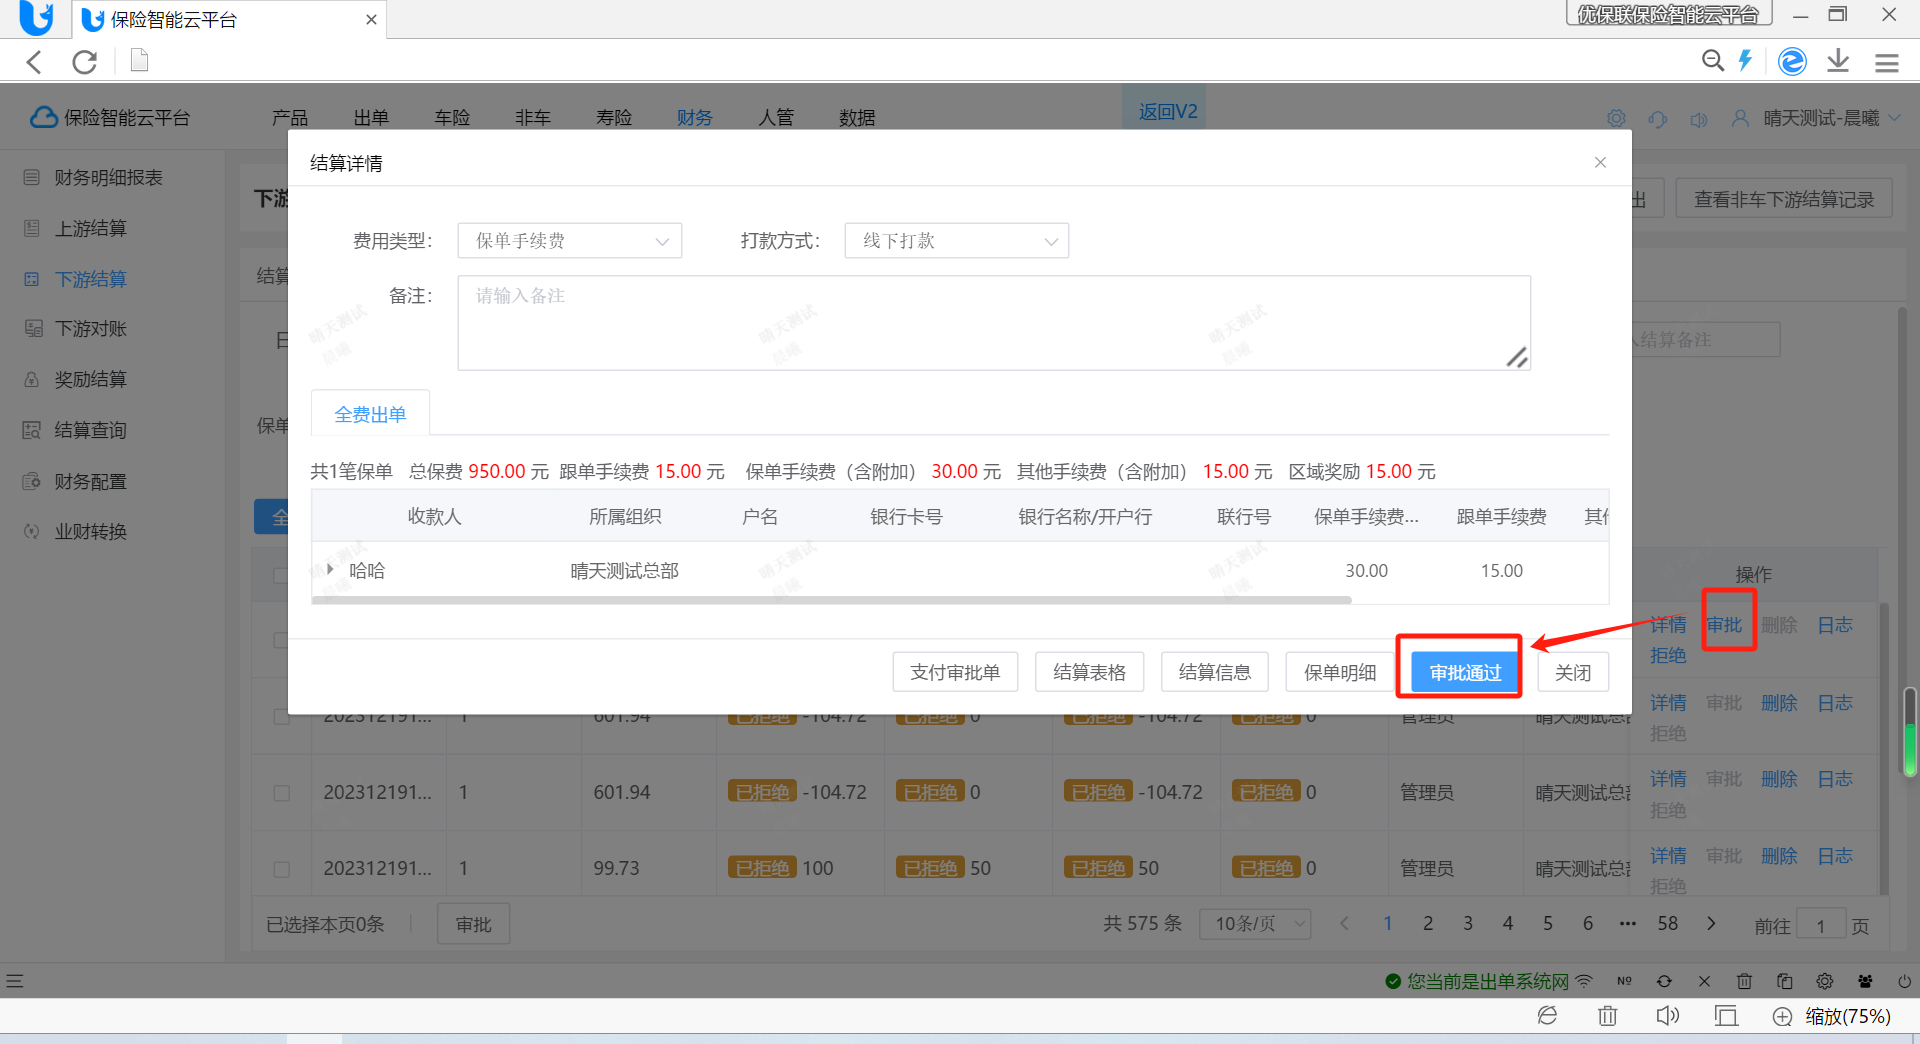Click the 关闭 button in the dialog
Image resolution: width=1920 pixels, height=1044 pixels.
coord(1573,673)
